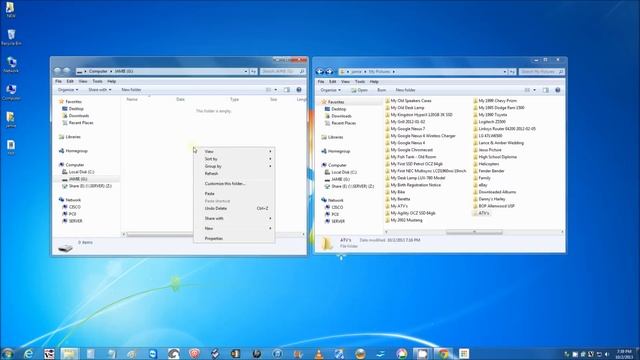The height and width of the screenshot is (360, 640).
Task: Choose Properties from context menu
Action: [x=234, y=238]
